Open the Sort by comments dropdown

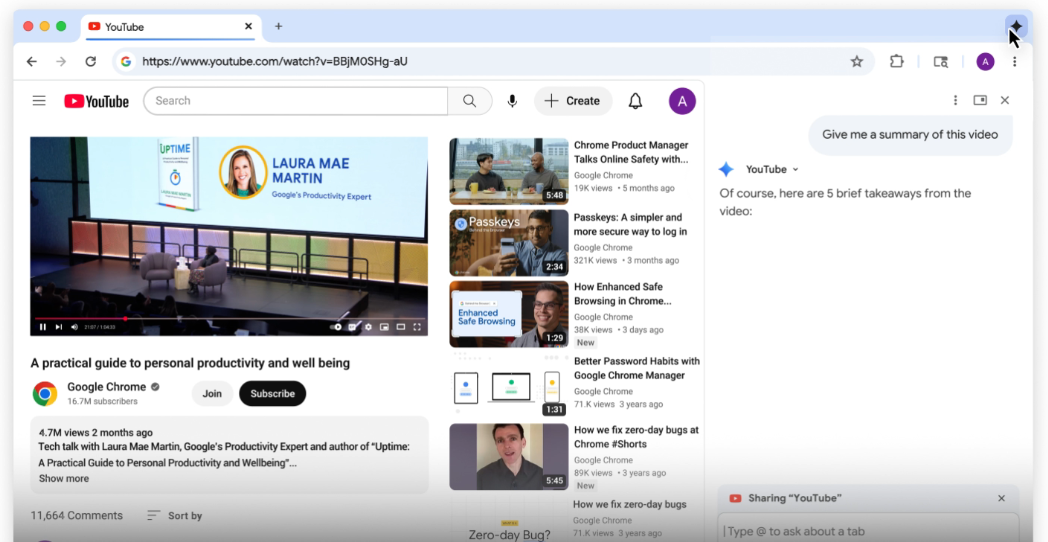(175, 516)
